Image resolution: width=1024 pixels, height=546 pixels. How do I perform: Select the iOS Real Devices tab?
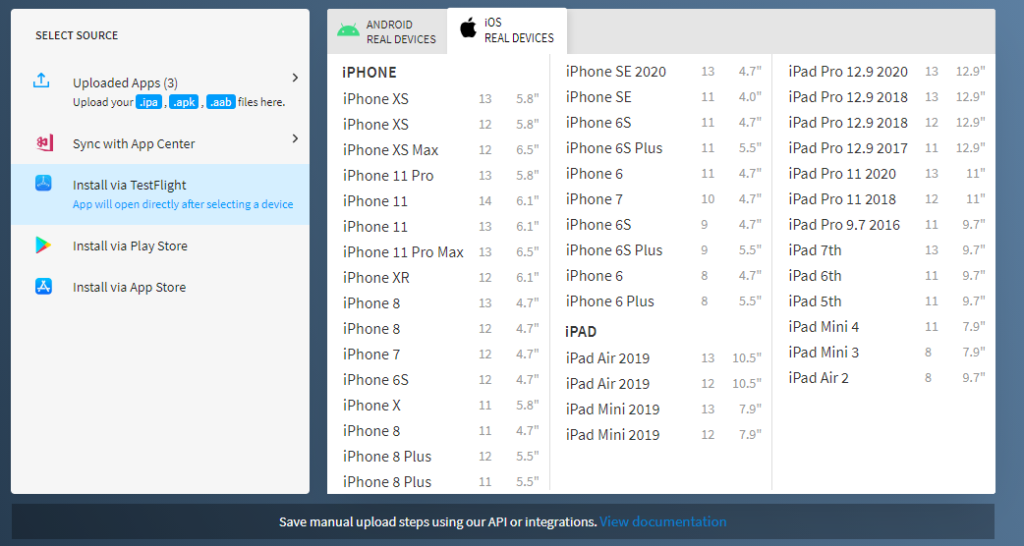click(x=507, y=30)
